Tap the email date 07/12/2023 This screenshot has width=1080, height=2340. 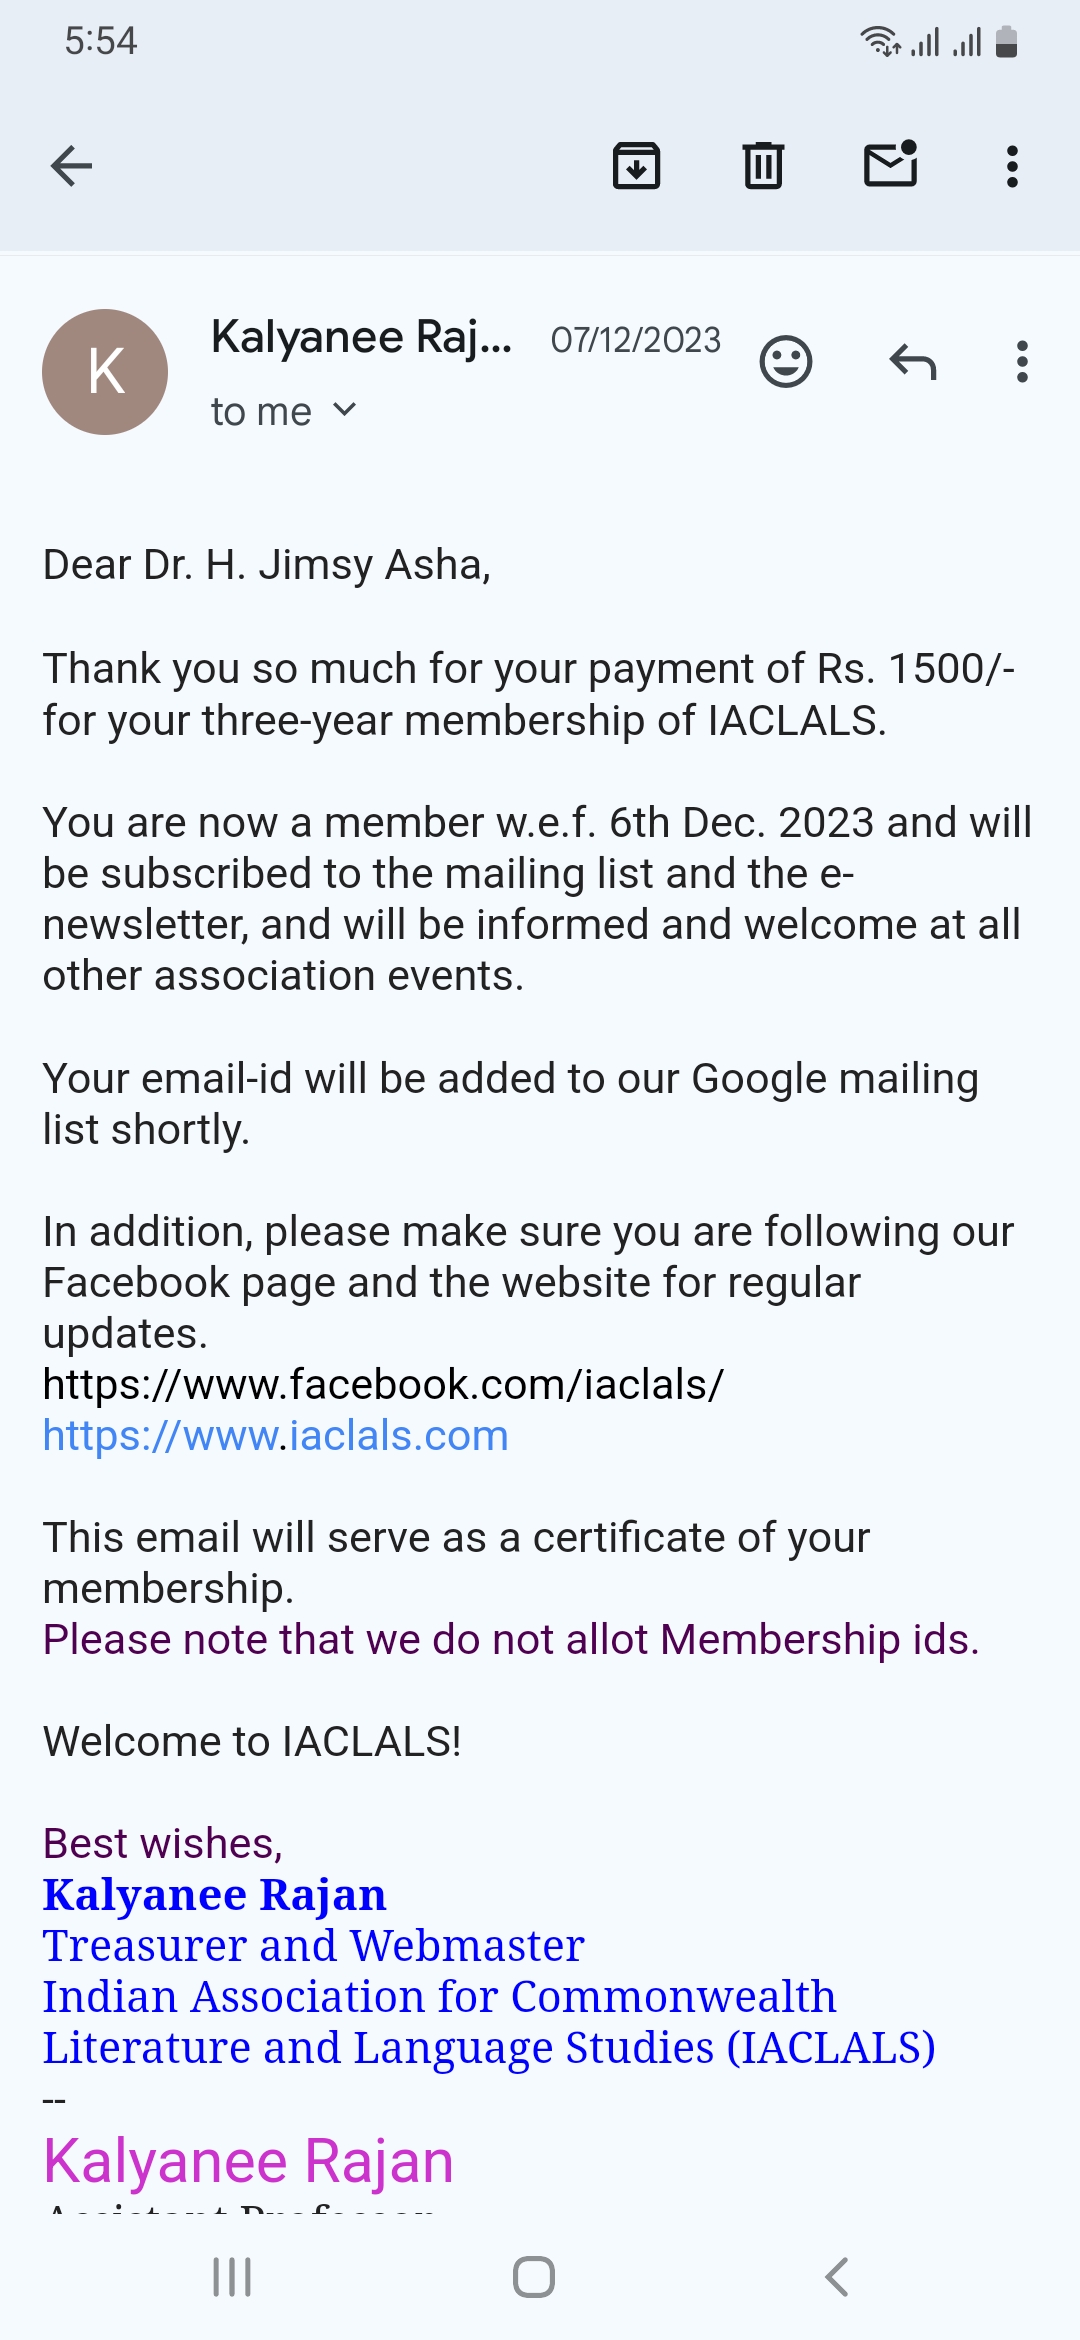[635, 340]
